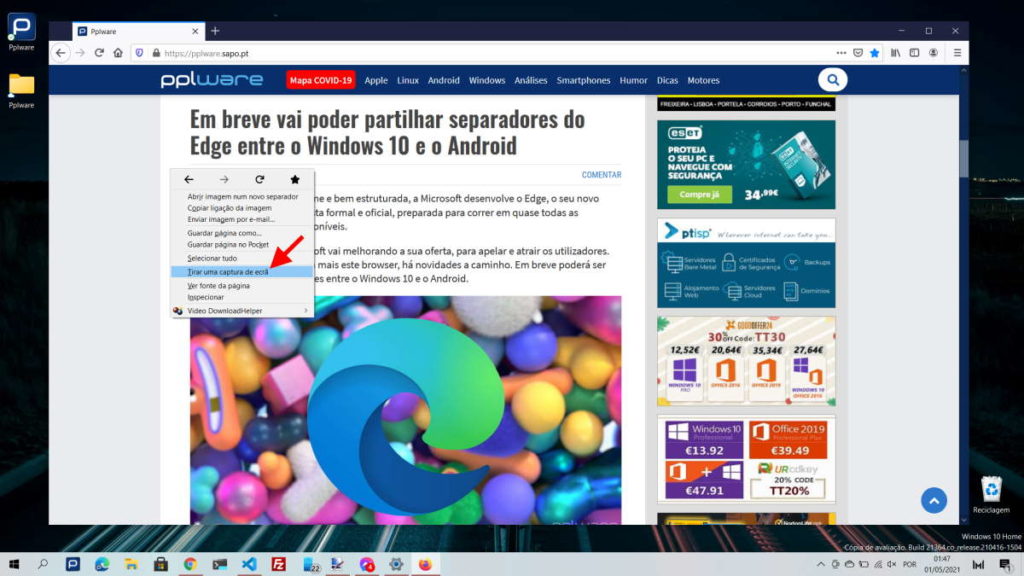This screenshot has height=576, width=1024.
Task: Toggle the bookmark star for this page
Action: [875, 52]
